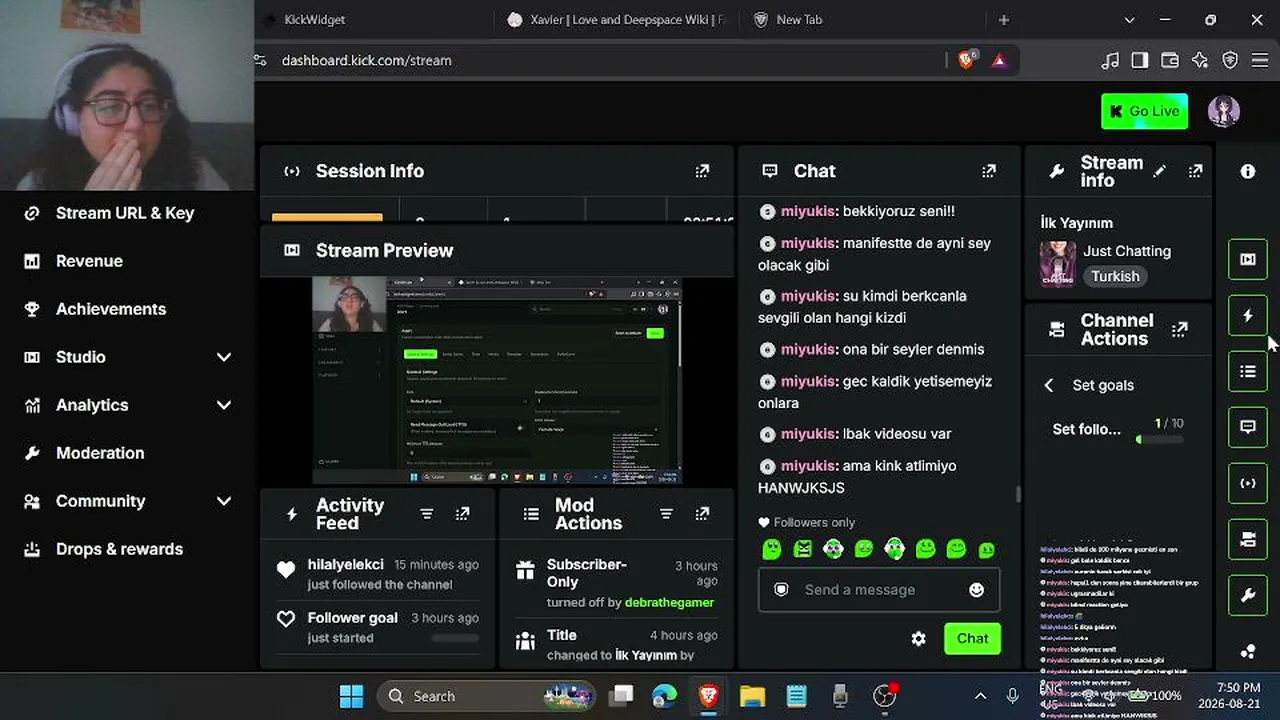Image resolution: width=1280 pixels, height=720 pixels.
Task: Open File Explorer from the taskbar
Action: click(752, 696)
